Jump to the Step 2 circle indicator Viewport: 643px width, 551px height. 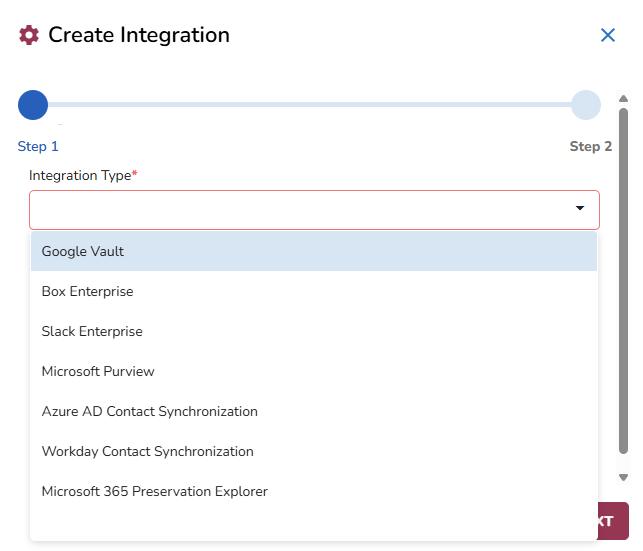(x=586, y=105)
